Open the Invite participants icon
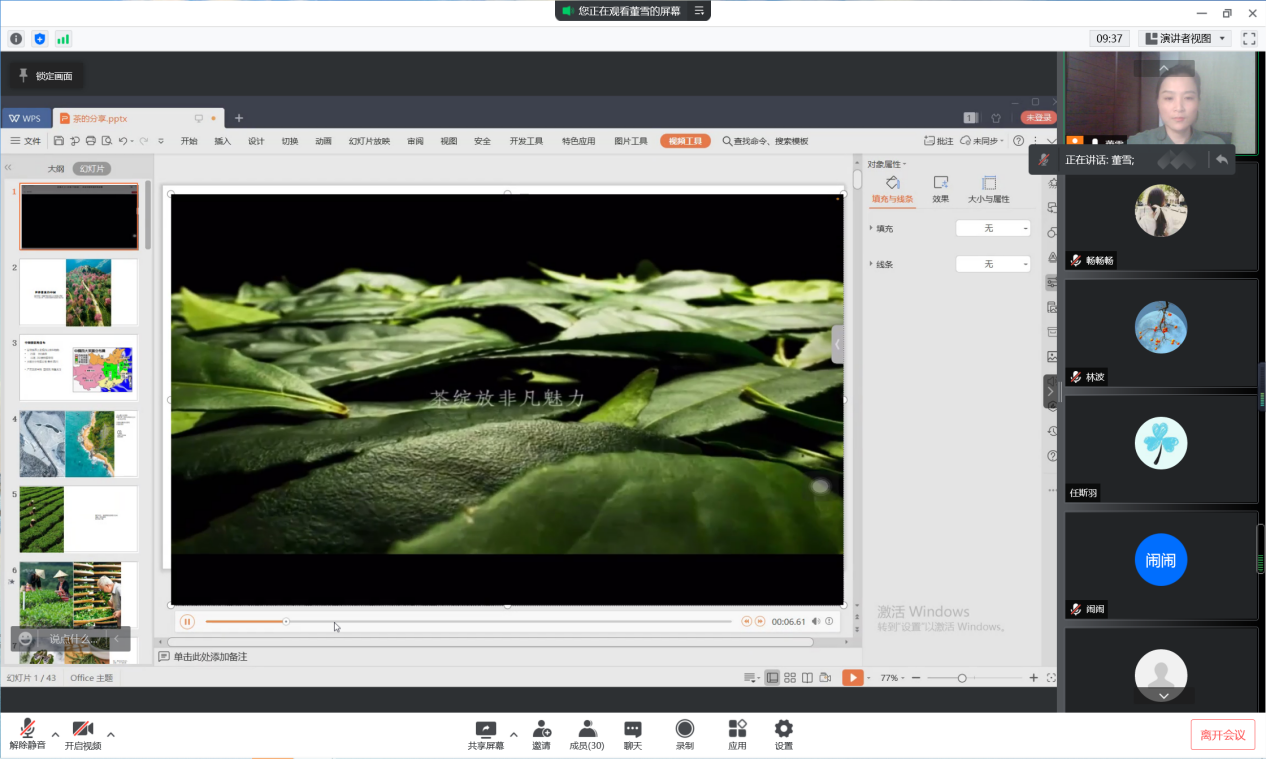This screenshot has height=759, width=1266. click(x=541, y=730)
